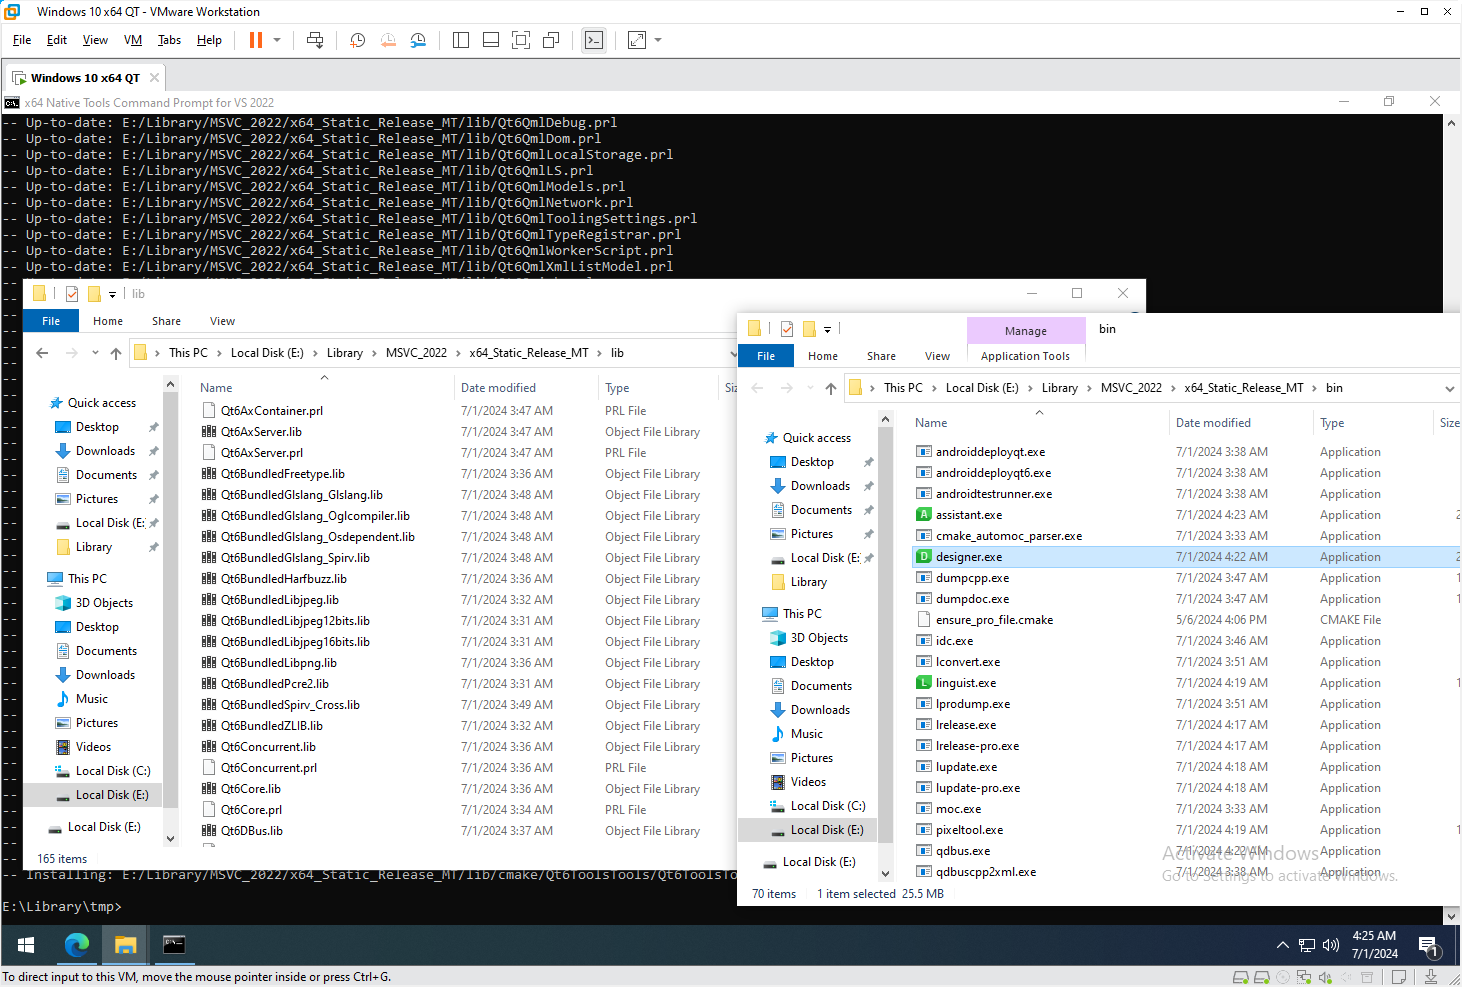Expand the pause button dropdown arrow in VMware
Screen dimensions: 1462x987
tap(277, 40)
